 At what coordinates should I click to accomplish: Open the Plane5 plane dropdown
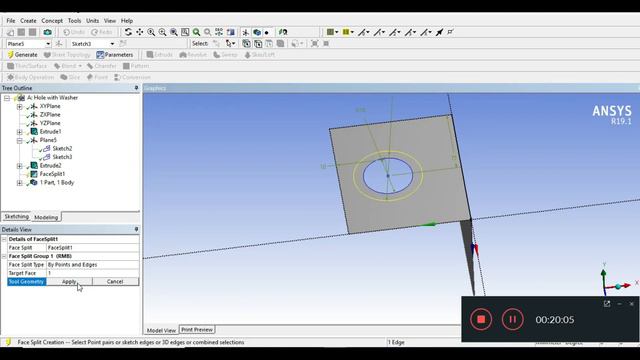point(48,44)
